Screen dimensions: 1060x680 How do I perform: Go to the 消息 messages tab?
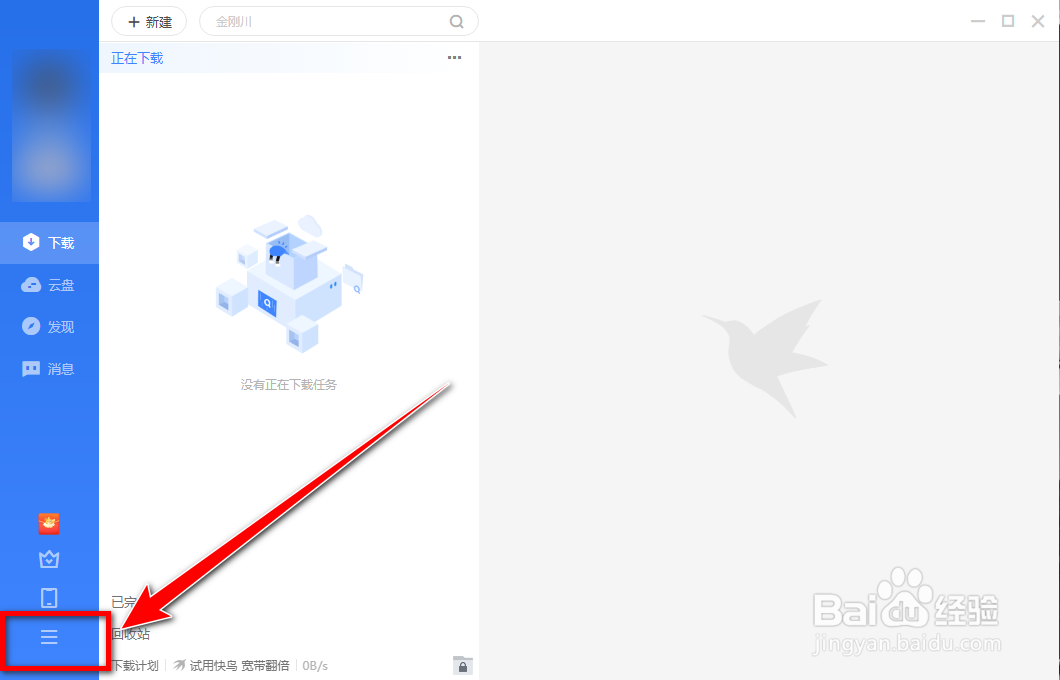[49, 369]
